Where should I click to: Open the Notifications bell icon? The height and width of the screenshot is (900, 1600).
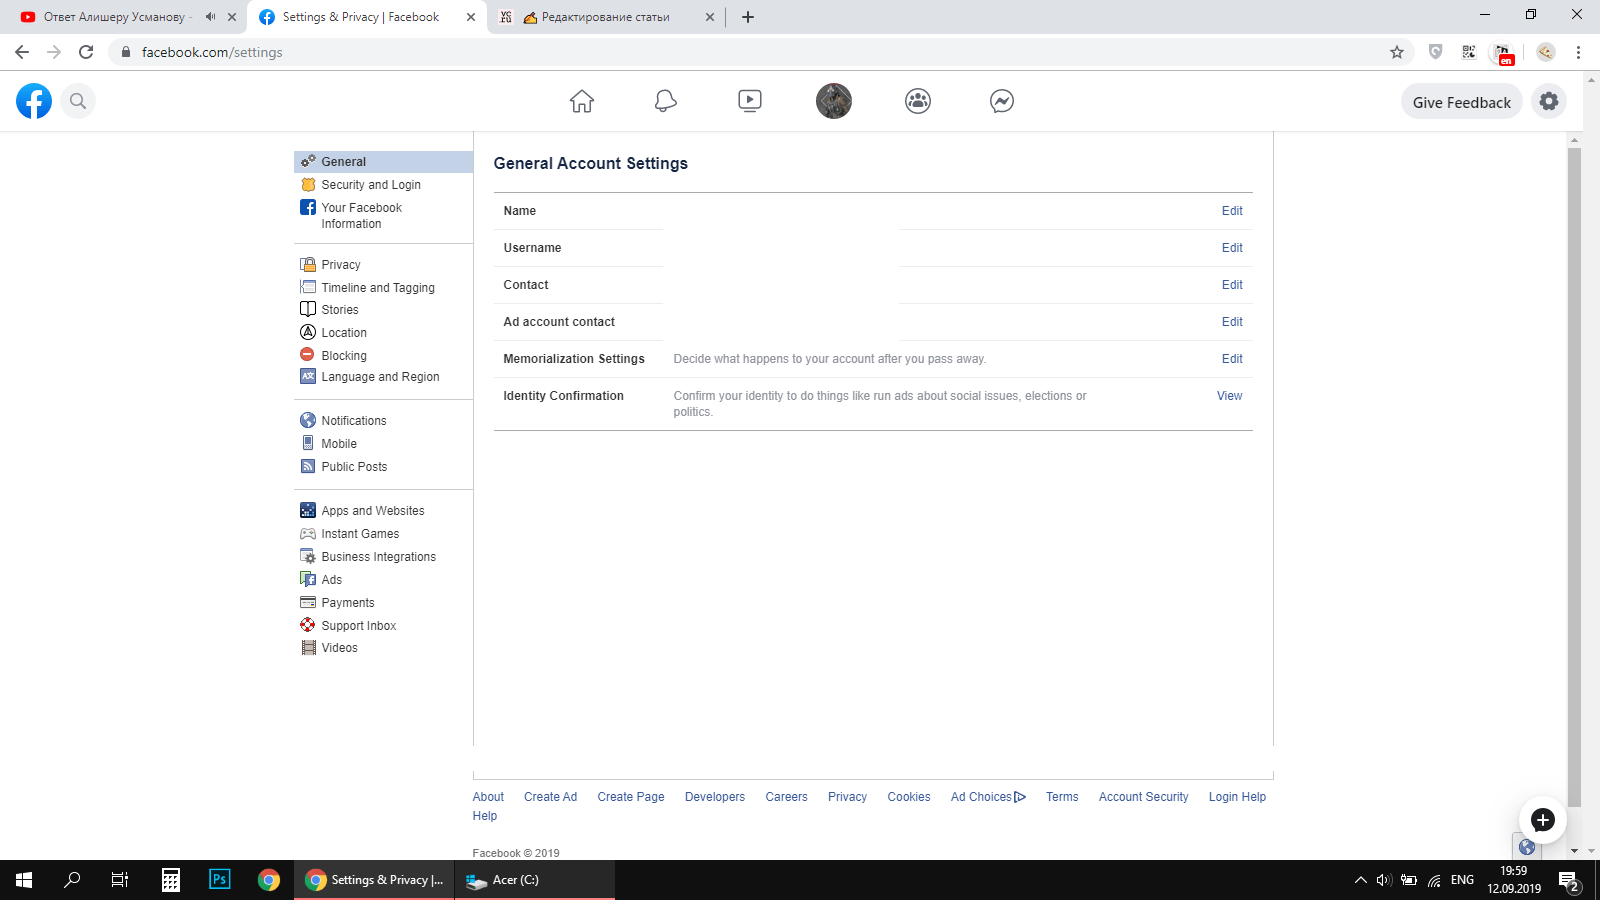pyautogui.click(x=666, y=101)
